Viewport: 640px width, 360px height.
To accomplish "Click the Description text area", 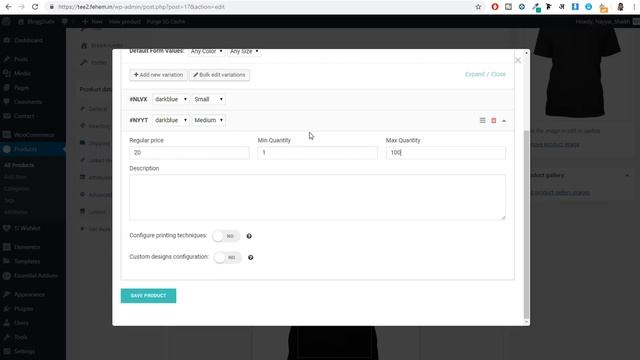I will click(x=317, y=197).
